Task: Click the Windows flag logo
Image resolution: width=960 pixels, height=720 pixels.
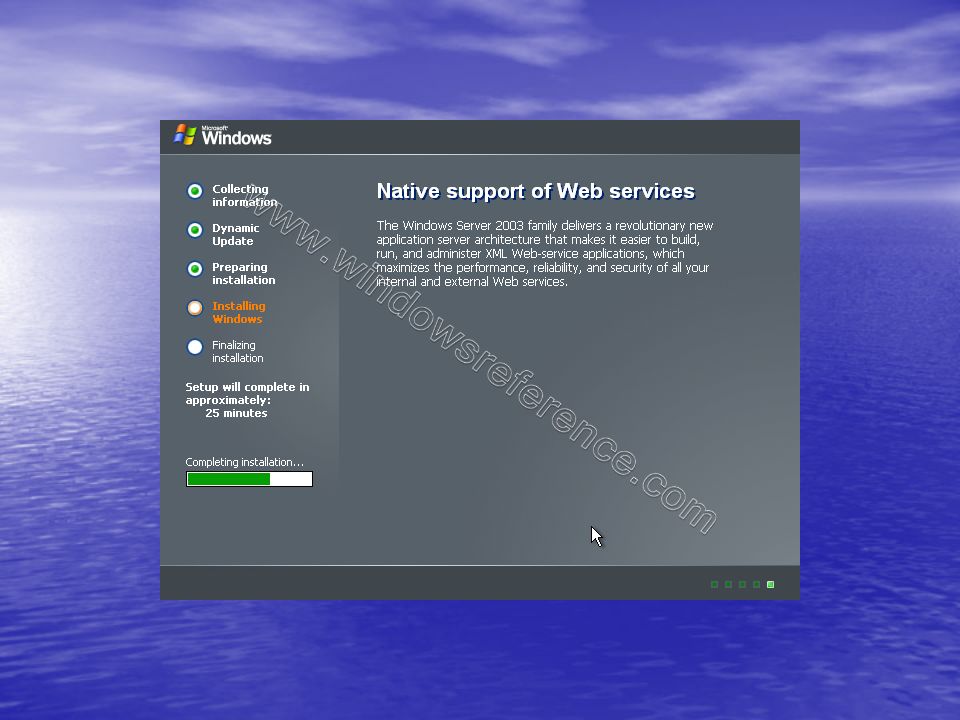Action: pyautogui.click(x=184, y=135)
